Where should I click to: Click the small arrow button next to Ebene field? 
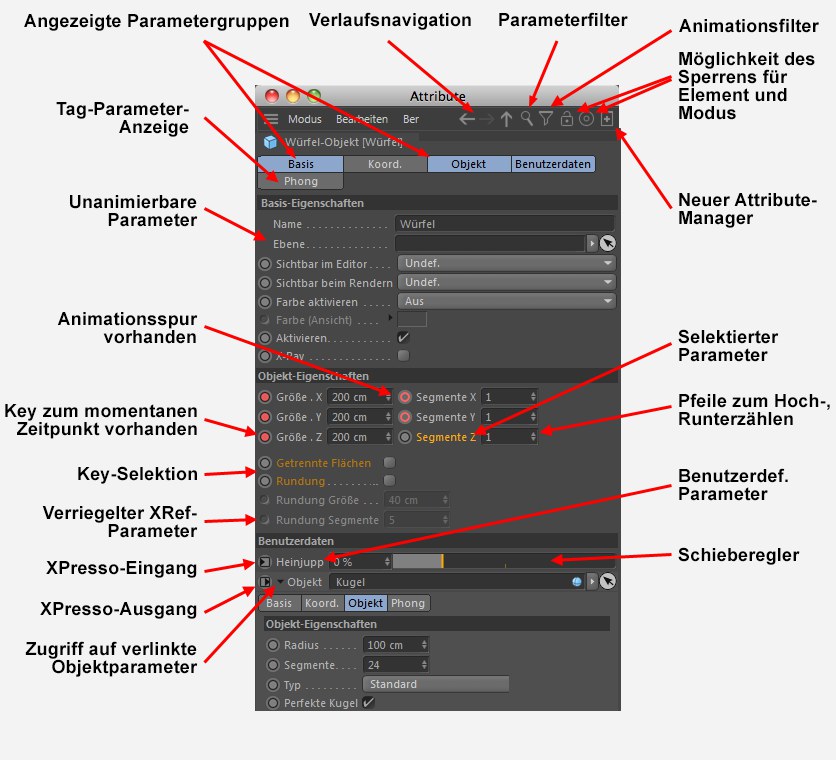pyautogui.click(x=592, y=243)
